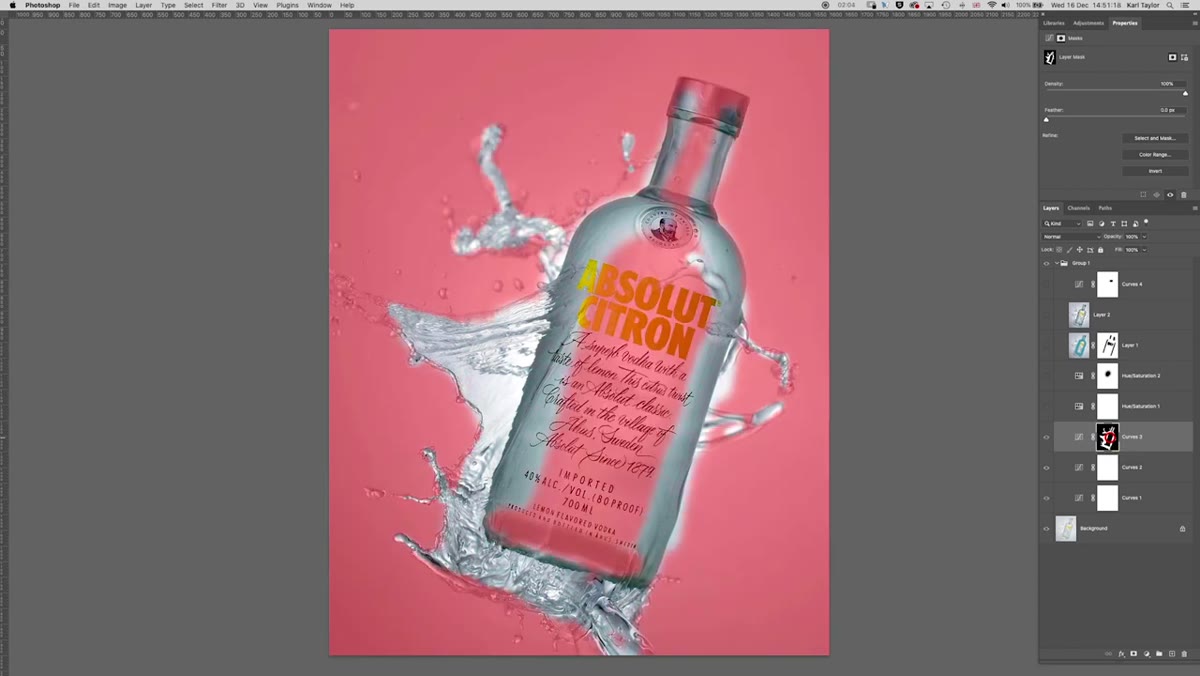Screen dimensions: 1200x676
Task: Click Hue/Saturation 2 adjustment layer icon
Action: click(x=1079, y=376)
